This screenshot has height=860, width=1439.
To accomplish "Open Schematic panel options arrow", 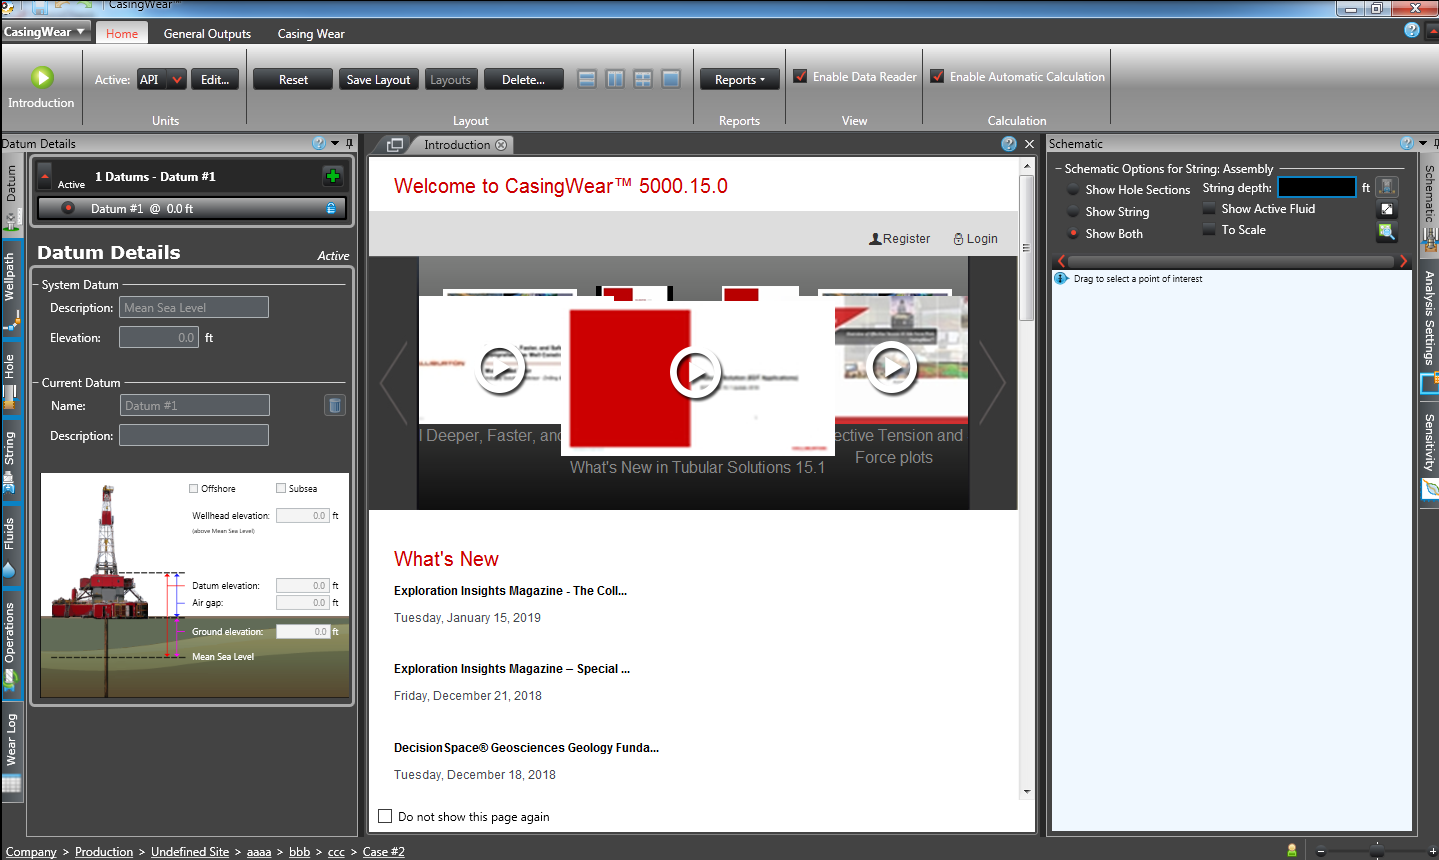I will pyautogui.click(x=1423, y=143).
